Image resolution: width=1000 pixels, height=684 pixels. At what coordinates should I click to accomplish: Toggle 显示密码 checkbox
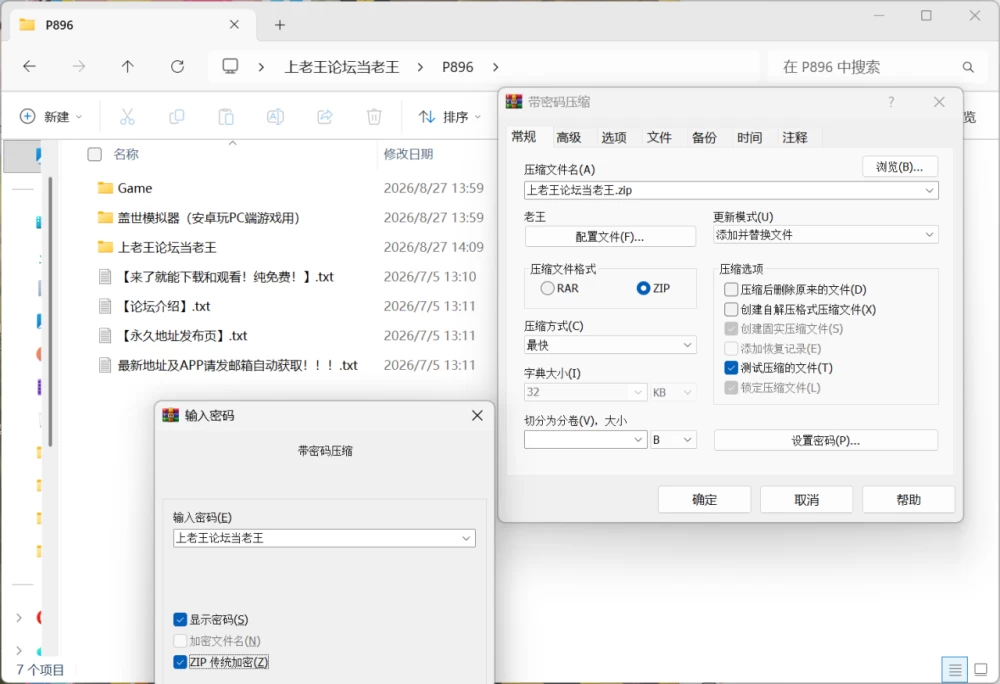(180, 620)
